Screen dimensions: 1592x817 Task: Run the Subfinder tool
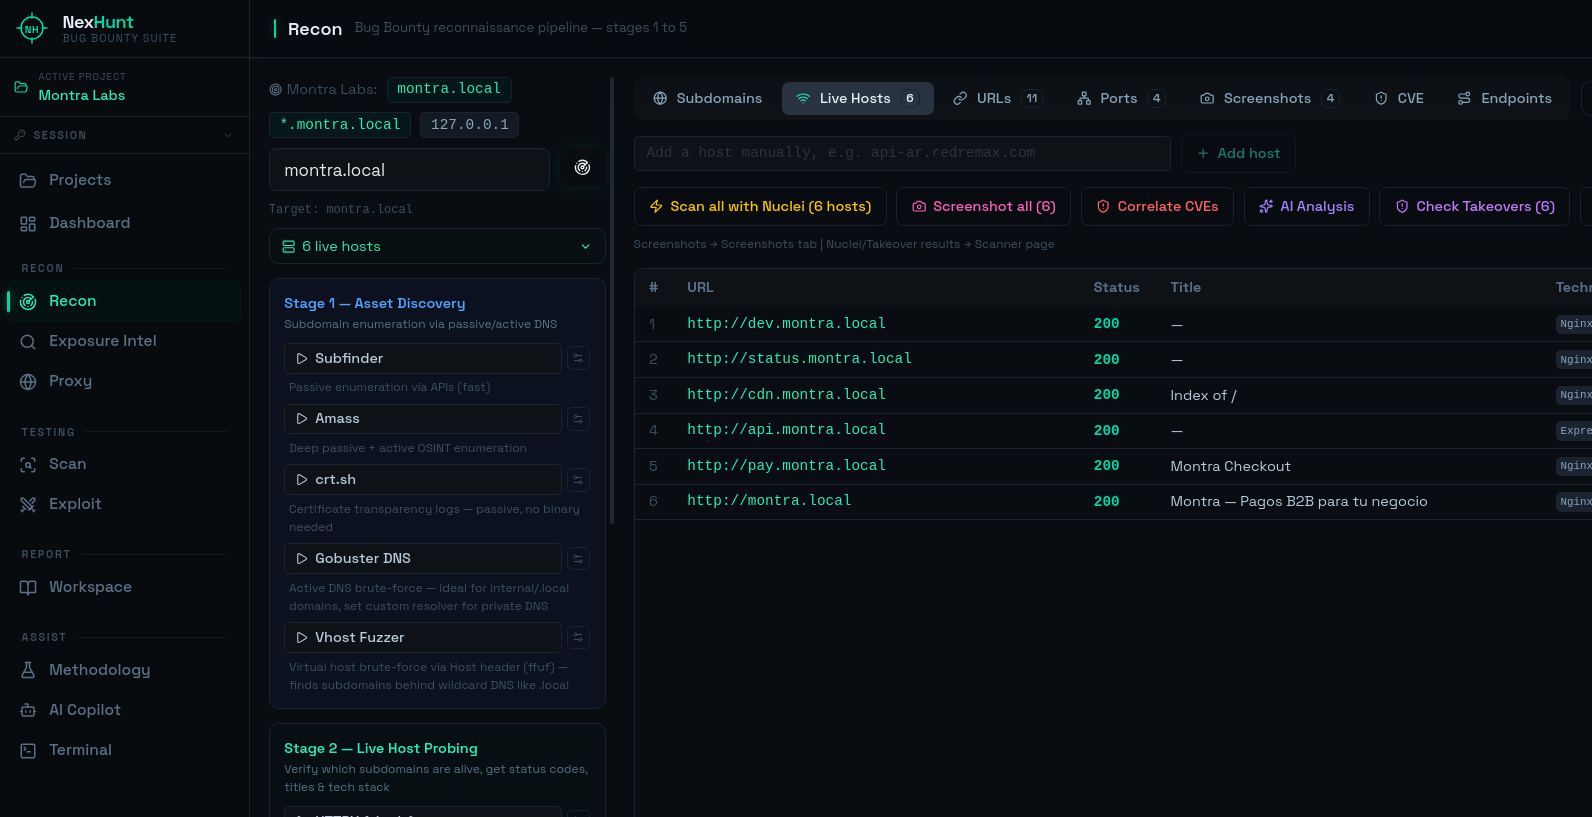423,359
